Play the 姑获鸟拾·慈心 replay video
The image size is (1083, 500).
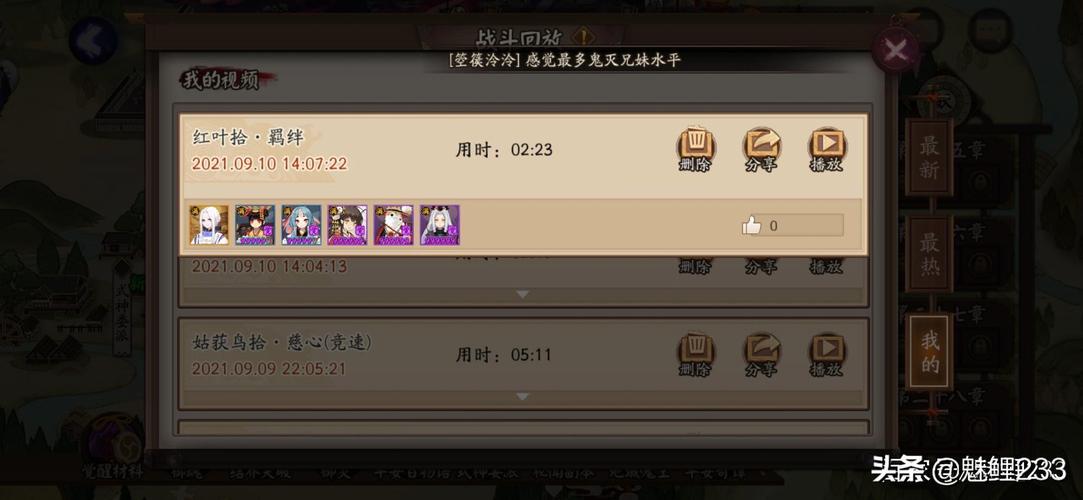[827, 355]
